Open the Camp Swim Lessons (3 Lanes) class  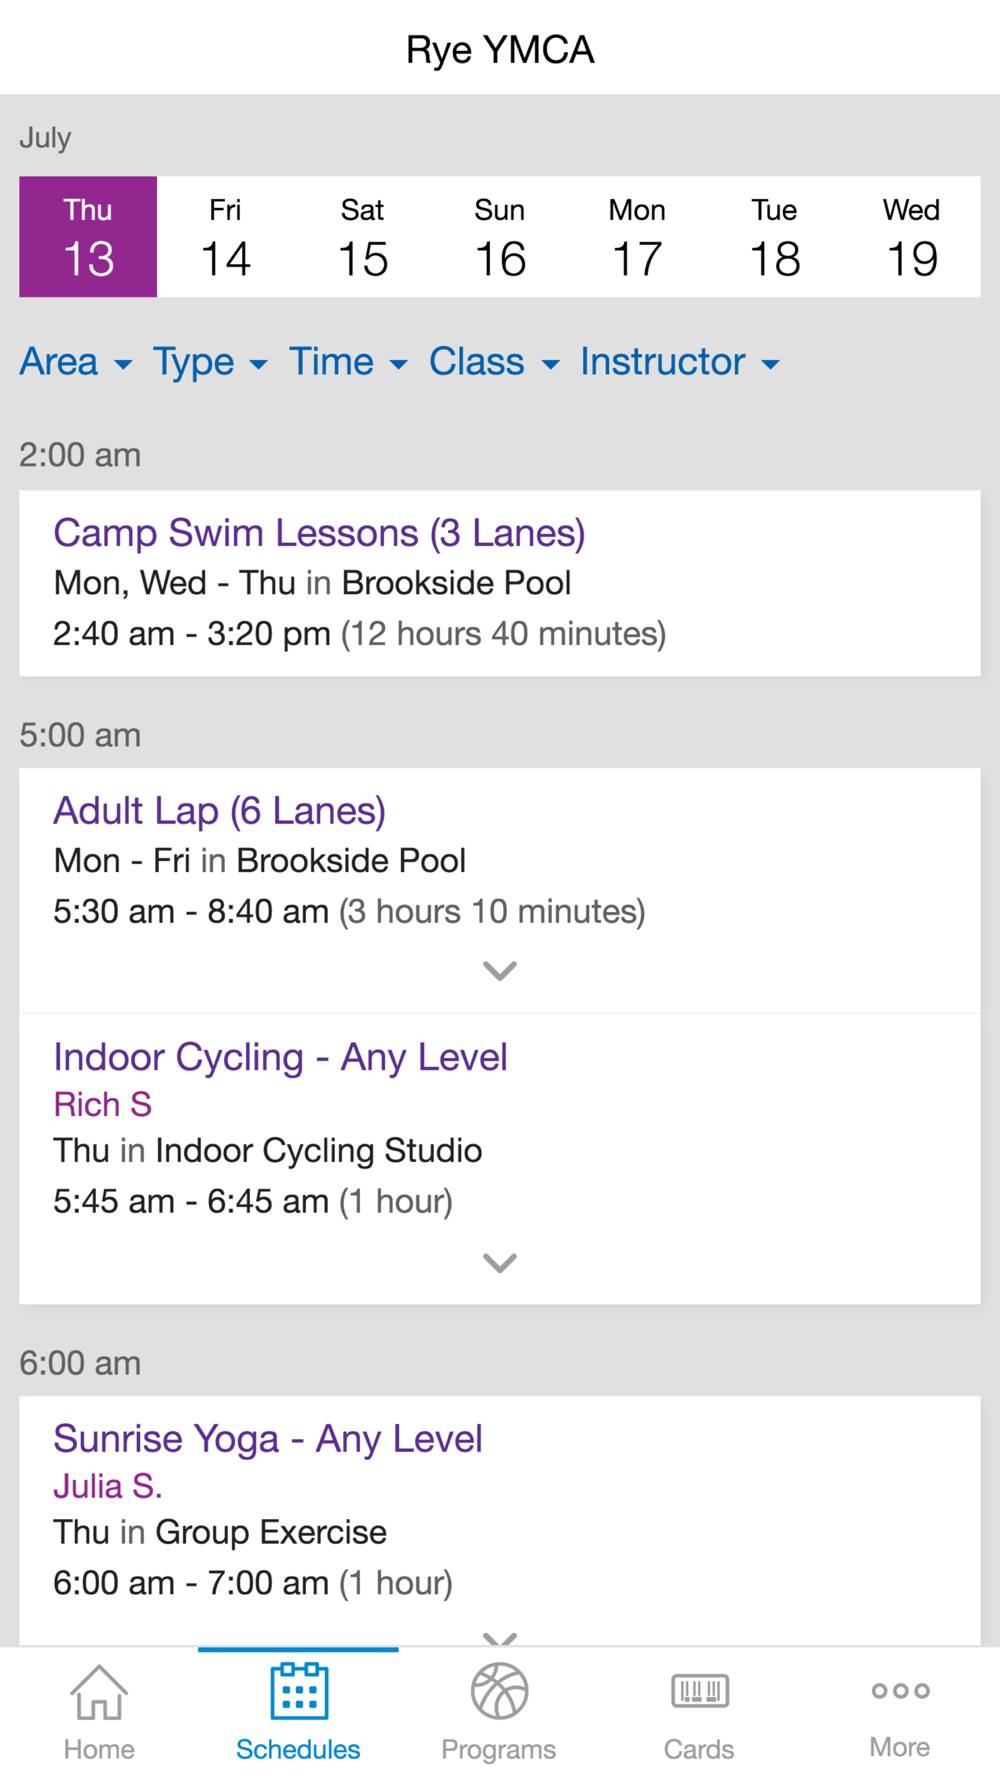[319, 533]
